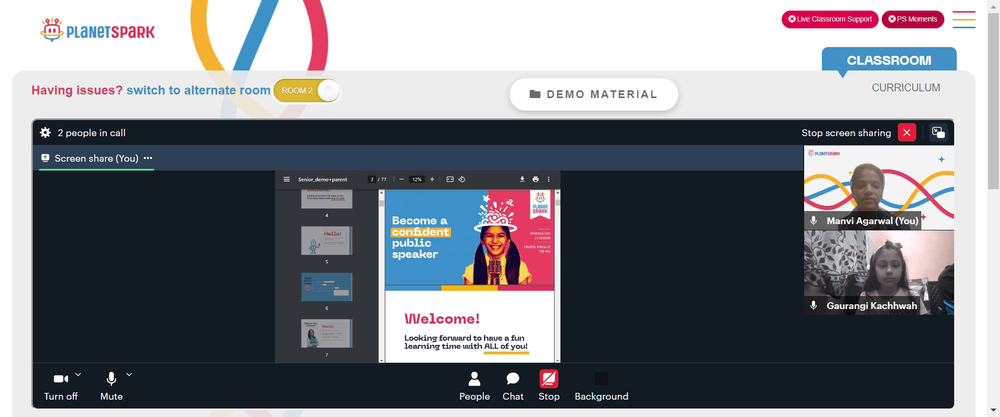This screenshot has height=417, width=1000.
Task: Click the Senior_demo+parent file title
Action: point(323,180)
